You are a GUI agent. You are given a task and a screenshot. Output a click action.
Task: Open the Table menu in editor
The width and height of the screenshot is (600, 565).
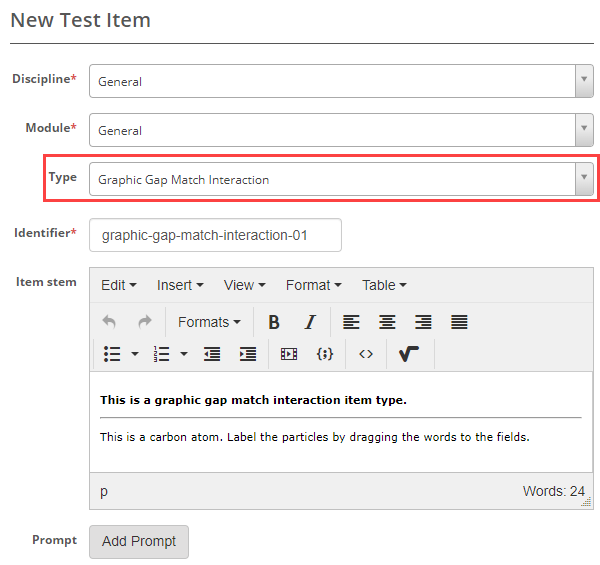tap(384, 285)
